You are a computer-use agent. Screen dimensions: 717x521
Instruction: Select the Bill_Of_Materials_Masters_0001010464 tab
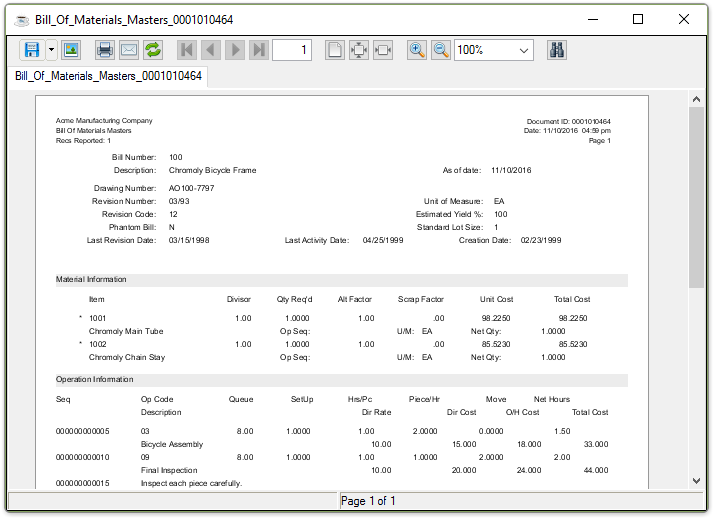click(108, 76)
